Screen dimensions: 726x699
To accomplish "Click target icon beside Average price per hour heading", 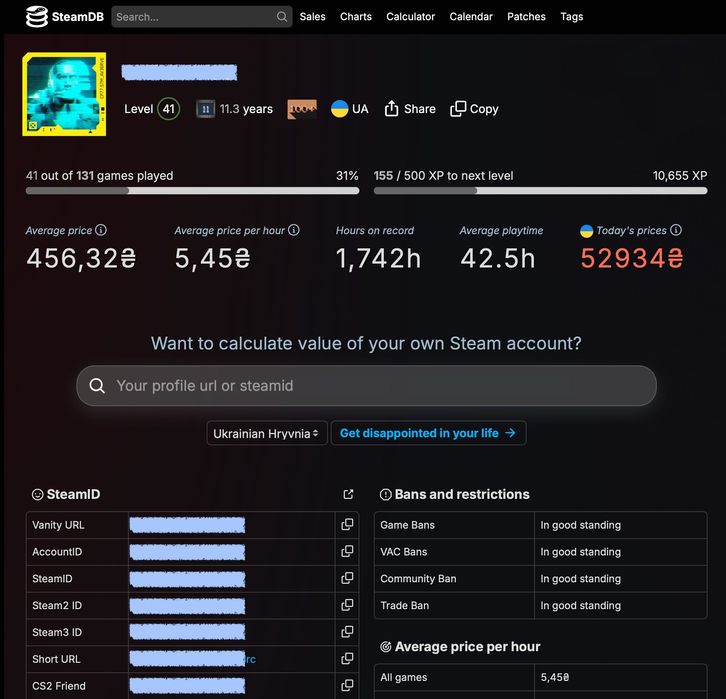I will [385, 647].
